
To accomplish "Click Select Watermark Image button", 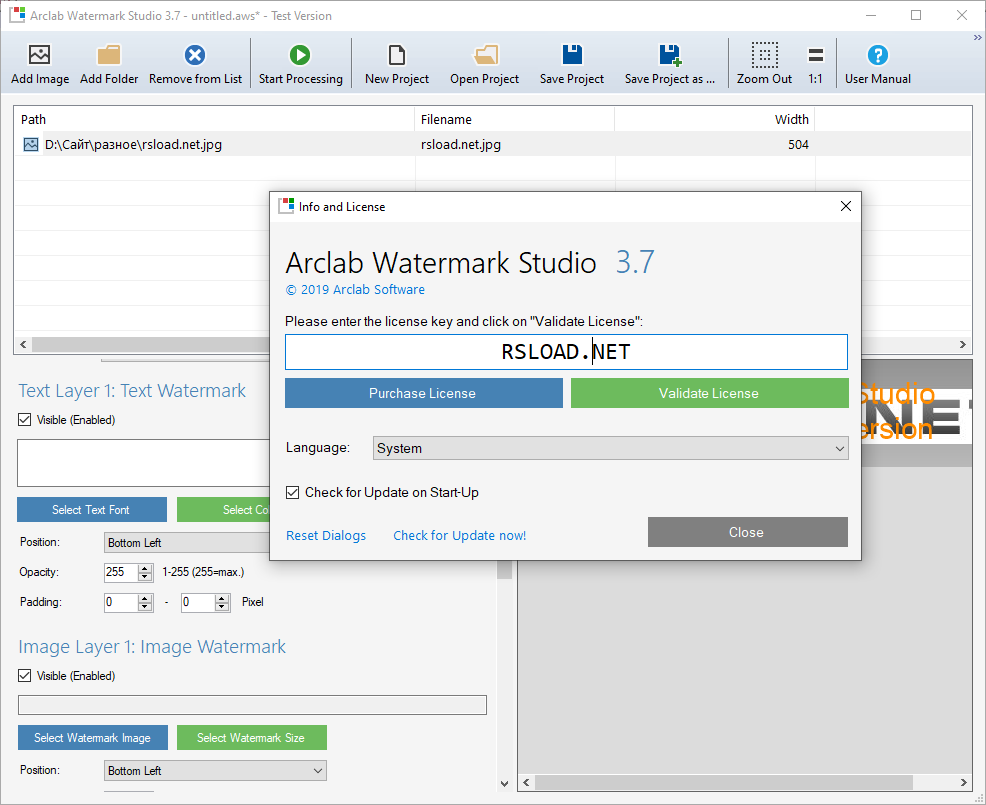I will pyautogui.click(x=92, y=737).
